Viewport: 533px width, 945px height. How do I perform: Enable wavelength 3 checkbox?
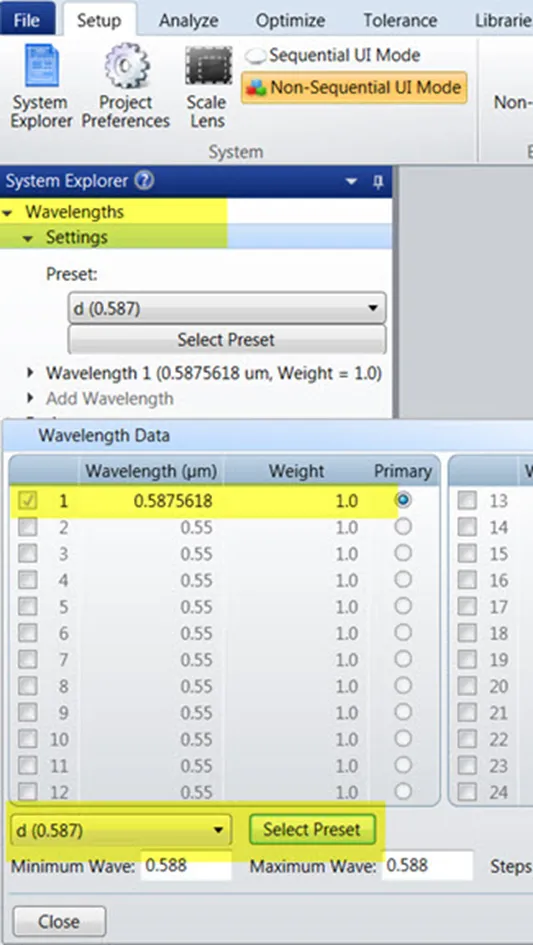tap(28, 554)
